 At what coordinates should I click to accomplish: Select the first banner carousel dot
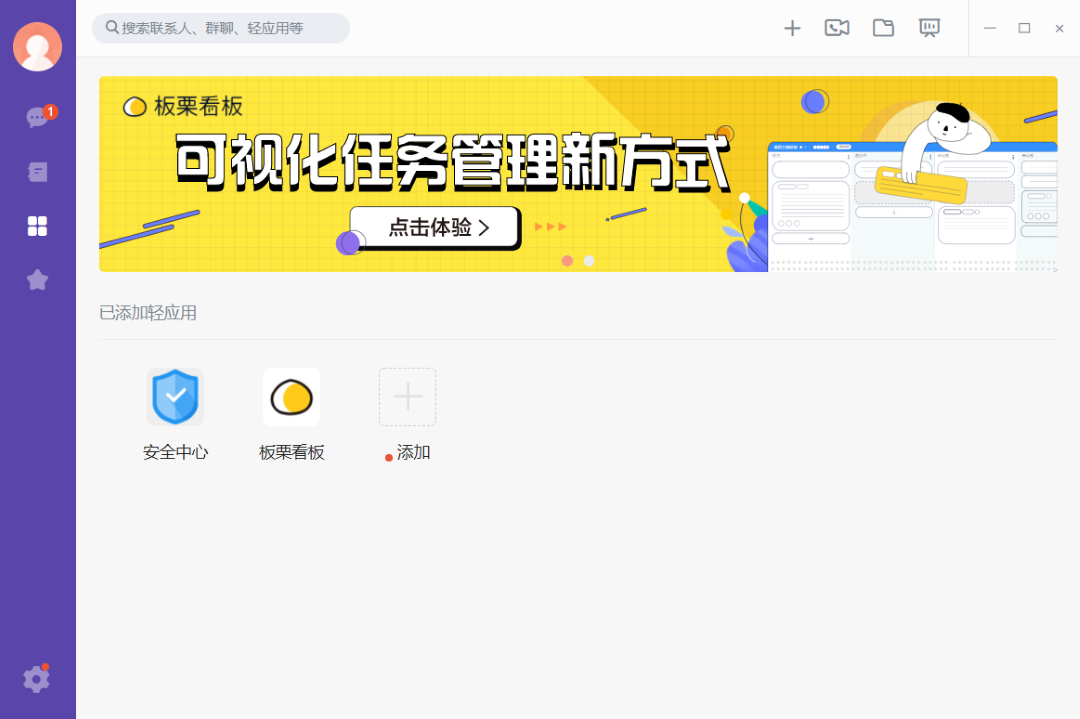coord(567,260)
